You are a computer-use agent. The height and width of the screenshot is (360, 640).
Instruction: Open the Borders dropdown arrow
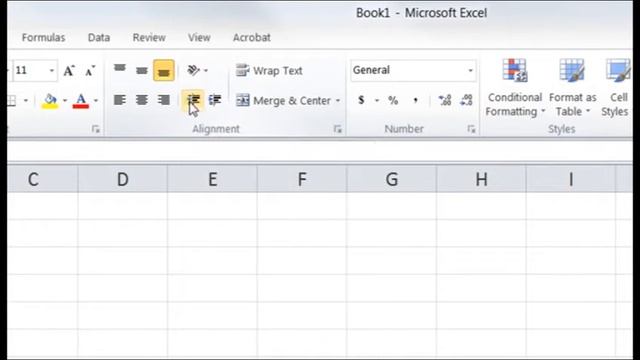(26, 101)
